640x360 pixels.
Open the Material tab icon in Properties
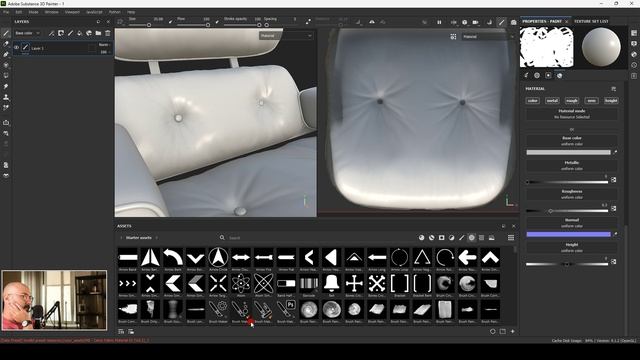coord(559,76)
